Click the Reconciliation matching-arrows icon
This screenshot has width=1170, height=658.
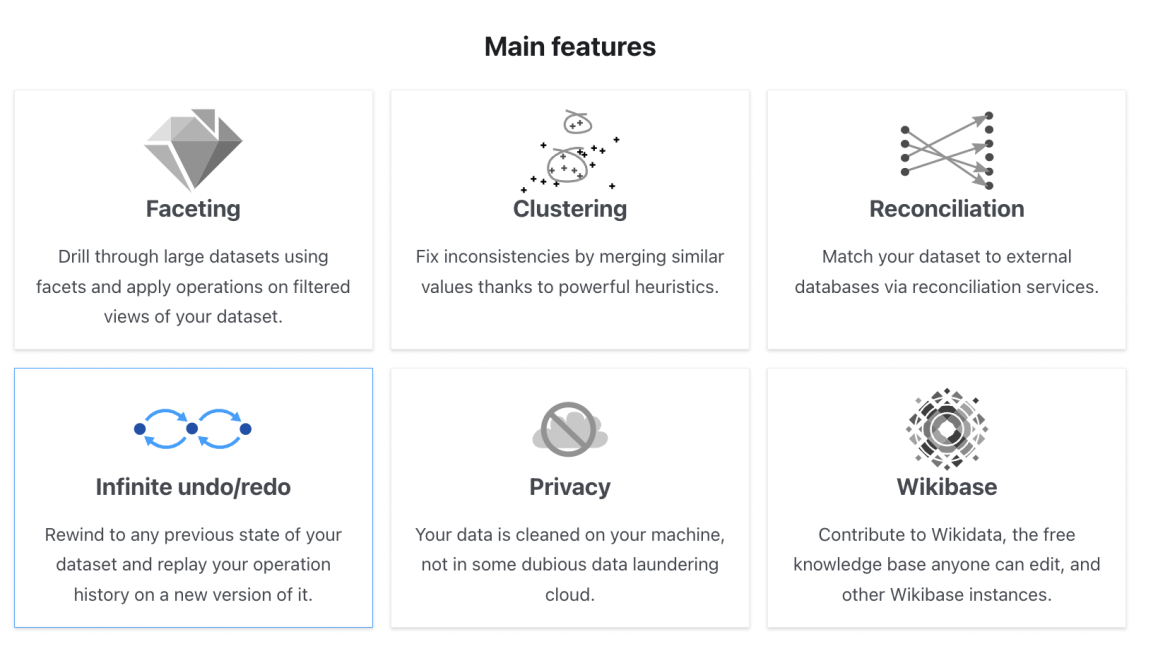coord(946,148)
